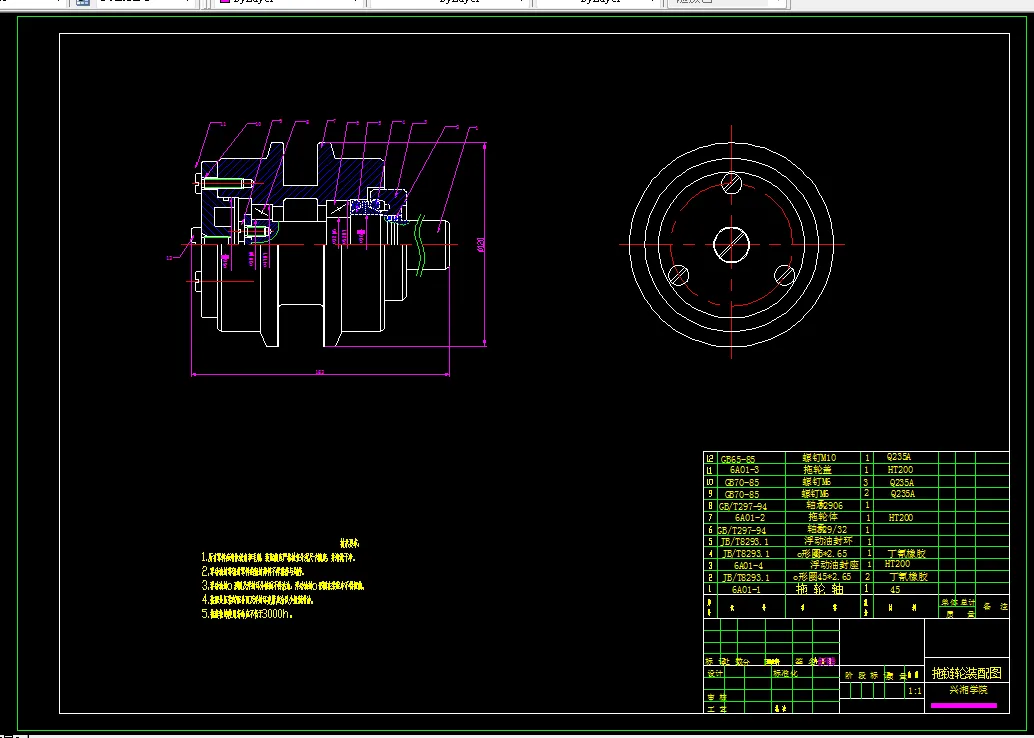Screen dimensions: 1034x738
Task: Select the '浮动油封环' part name cell
Action: coord(828,541)
